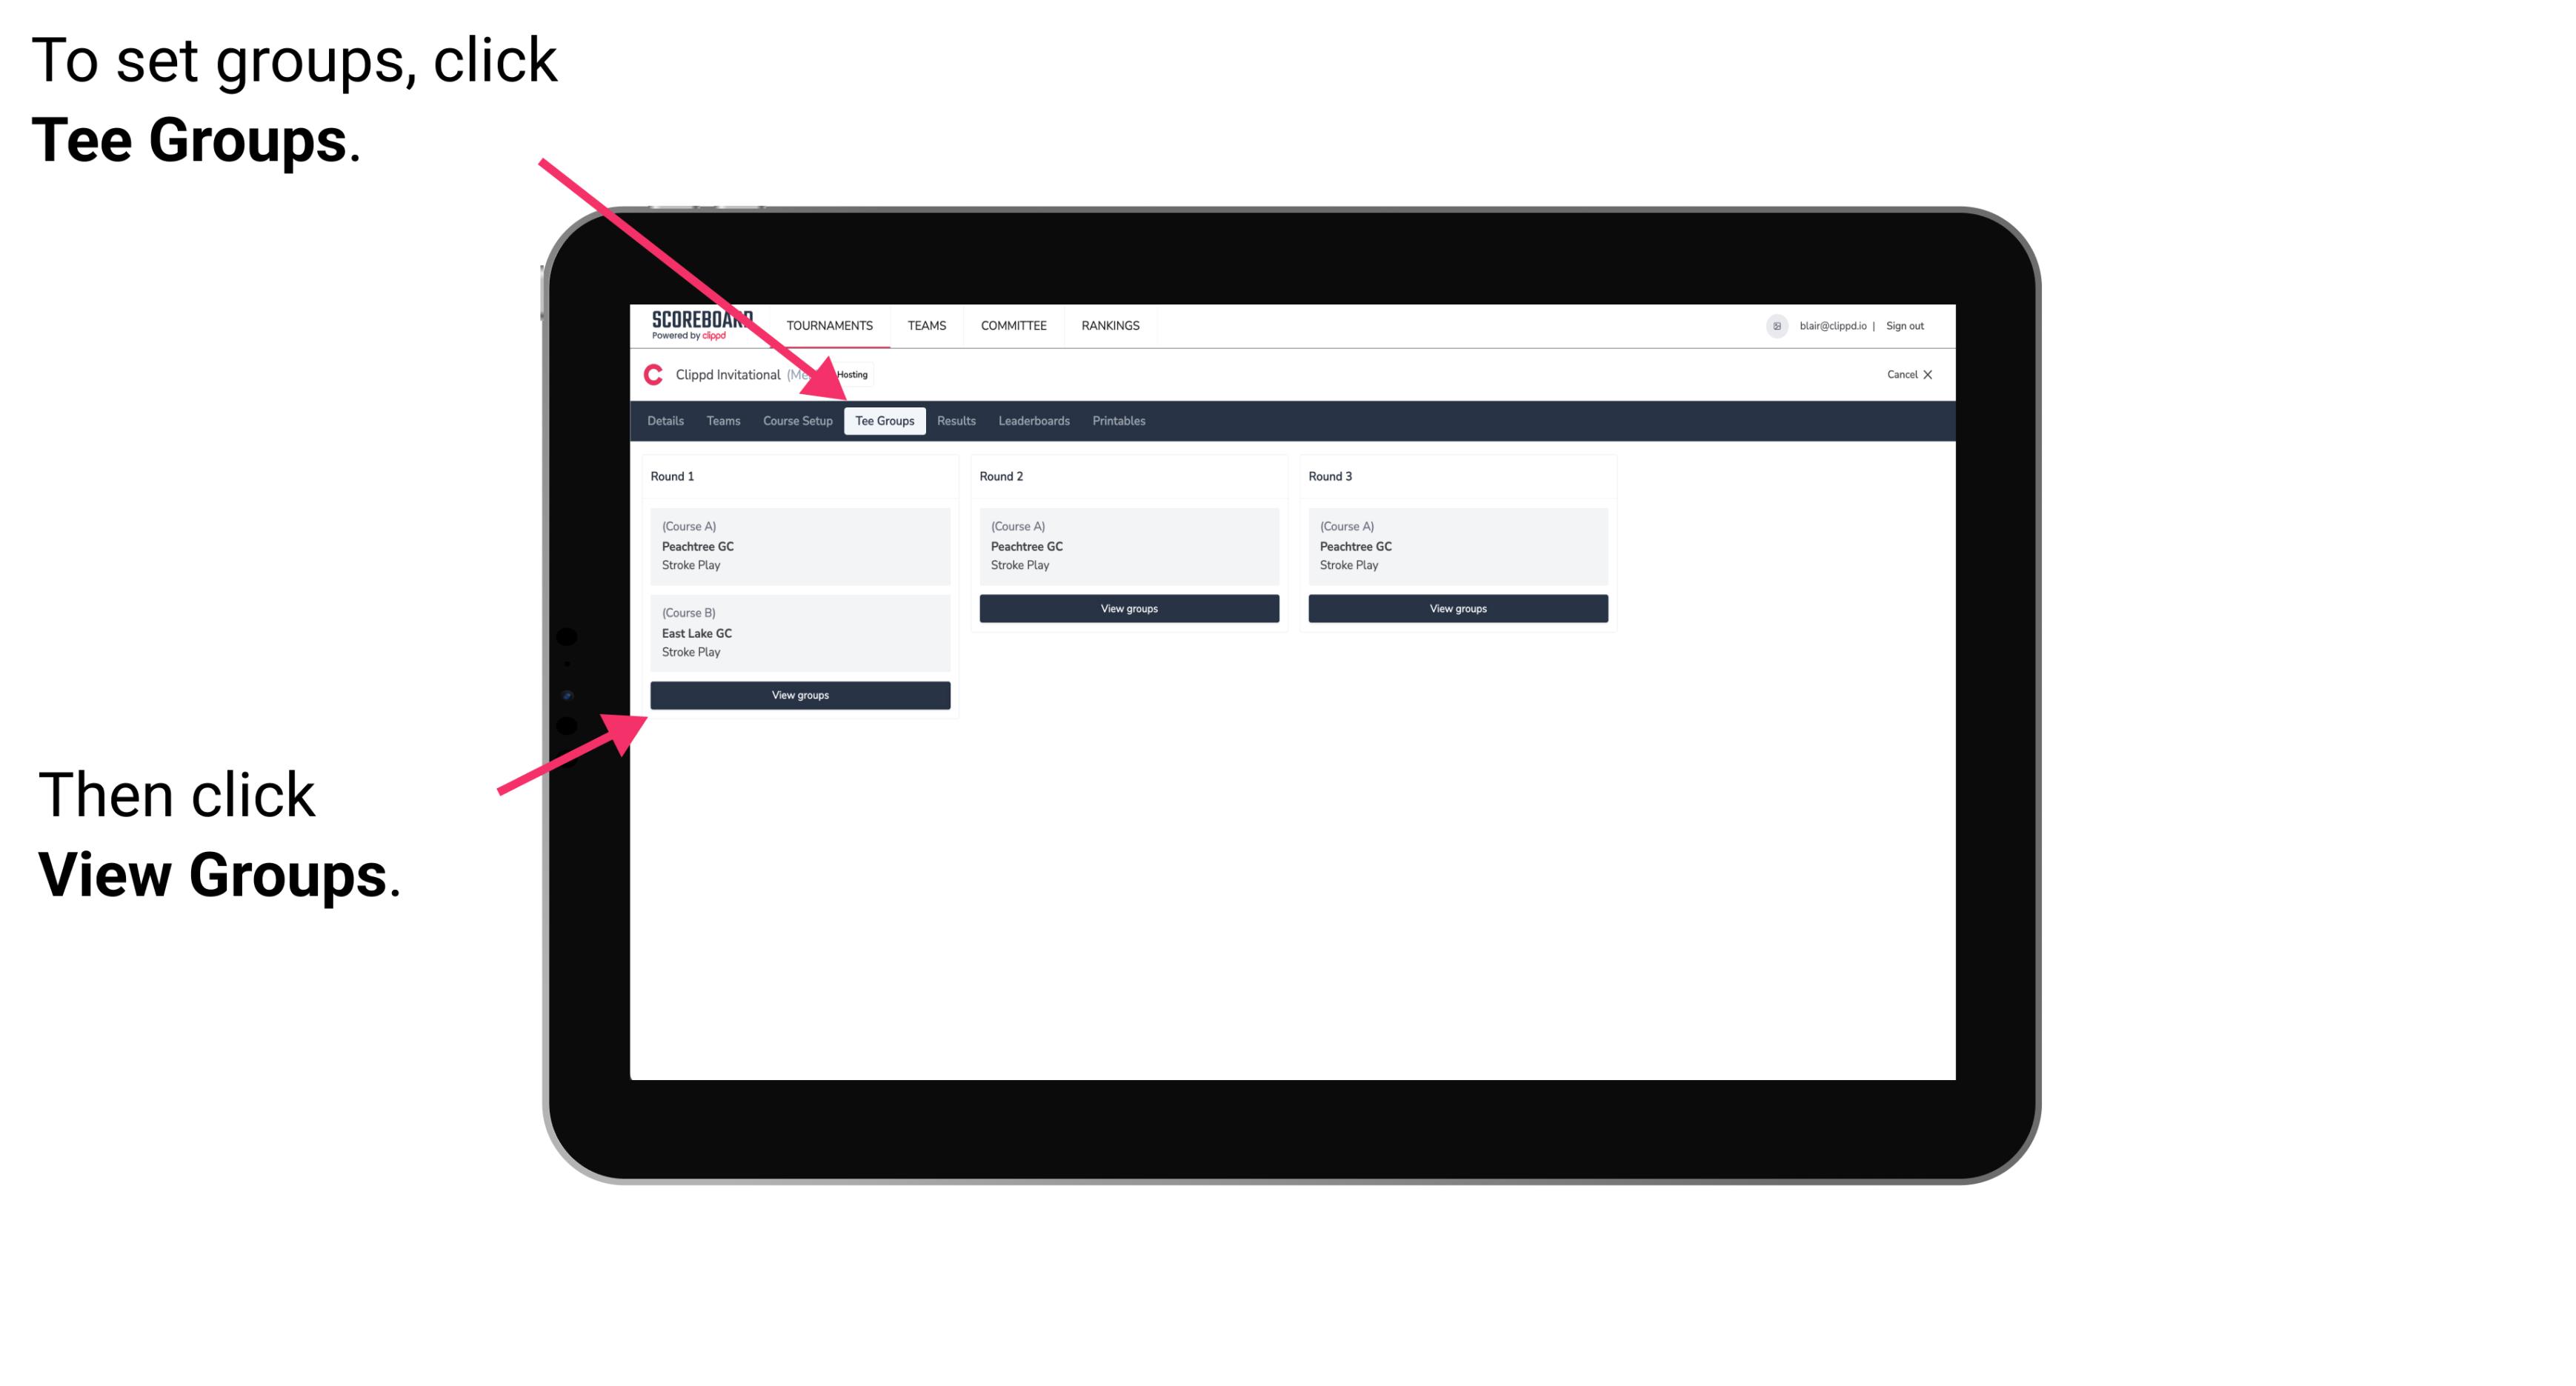Click View Groups for Round 1
2576x1386 pixels.
802,696
